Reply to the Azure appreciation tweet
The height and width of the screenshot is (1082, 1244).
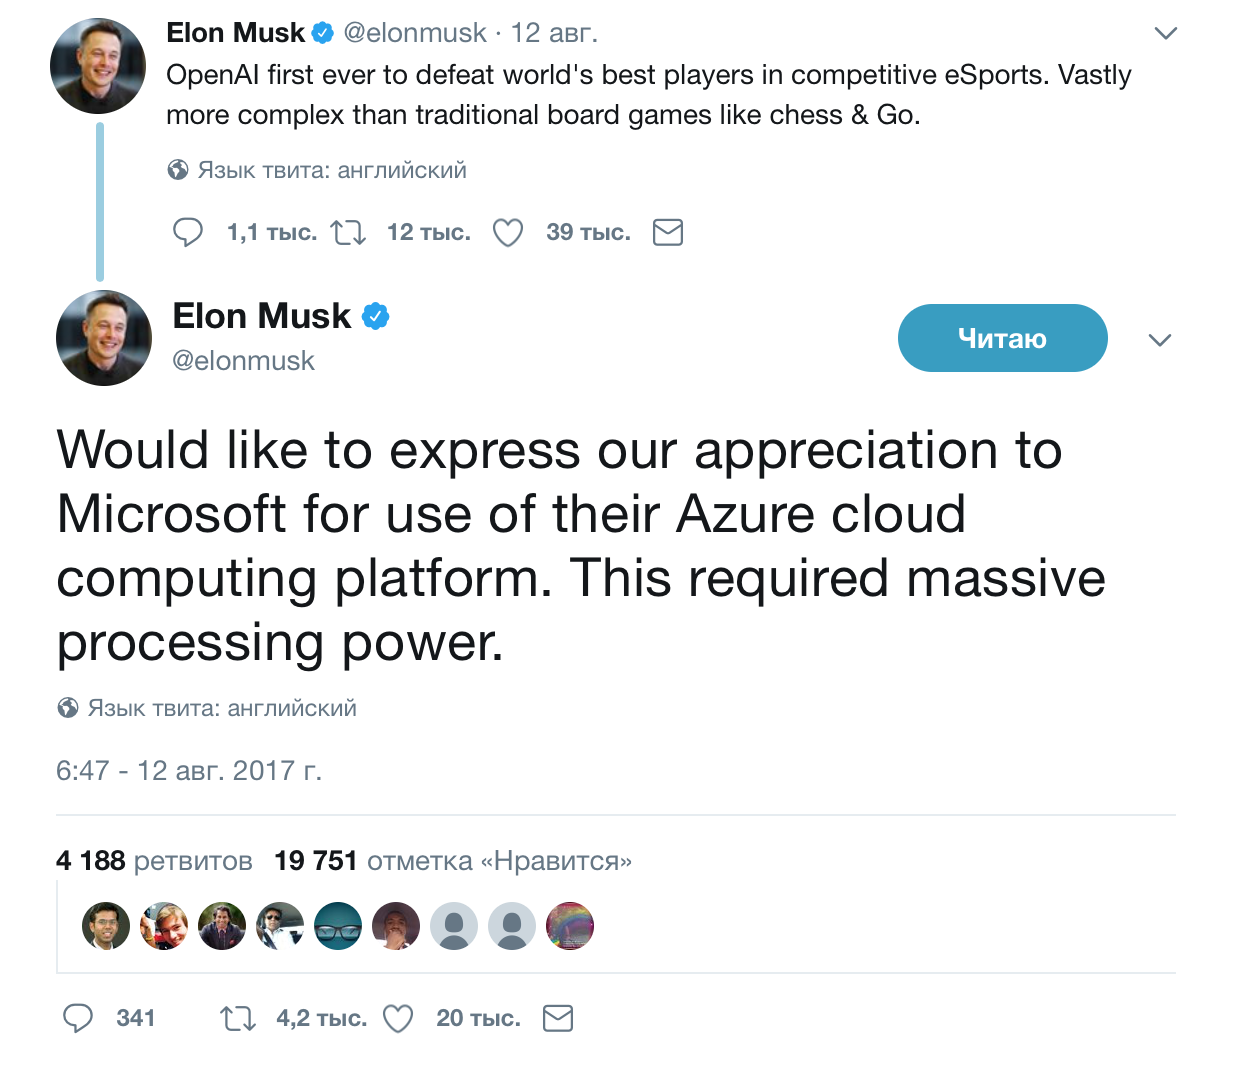pyautogui.click(x=78, y=1018)
